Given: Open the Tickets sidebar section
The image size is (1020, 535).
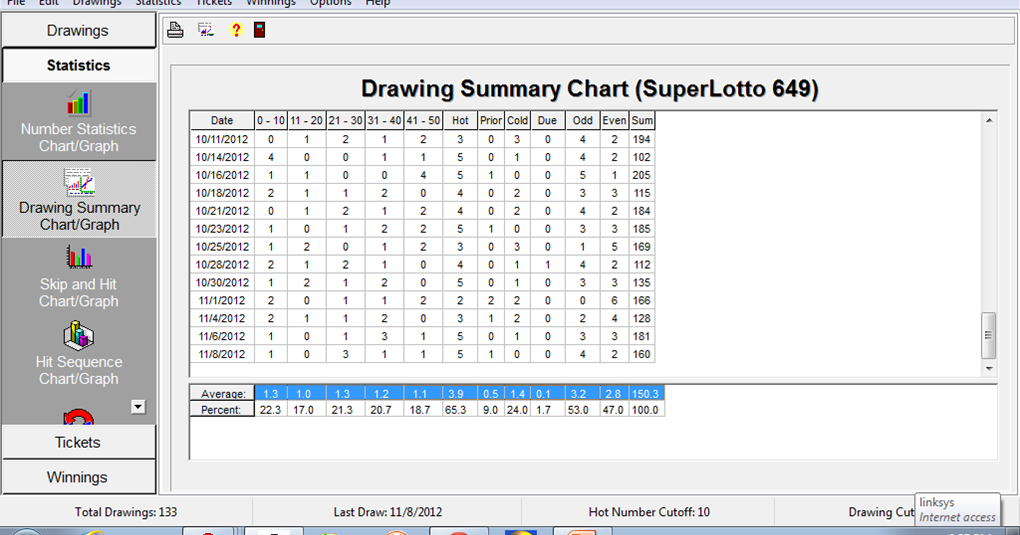Looking at the screenshot, I should (78, 443).
